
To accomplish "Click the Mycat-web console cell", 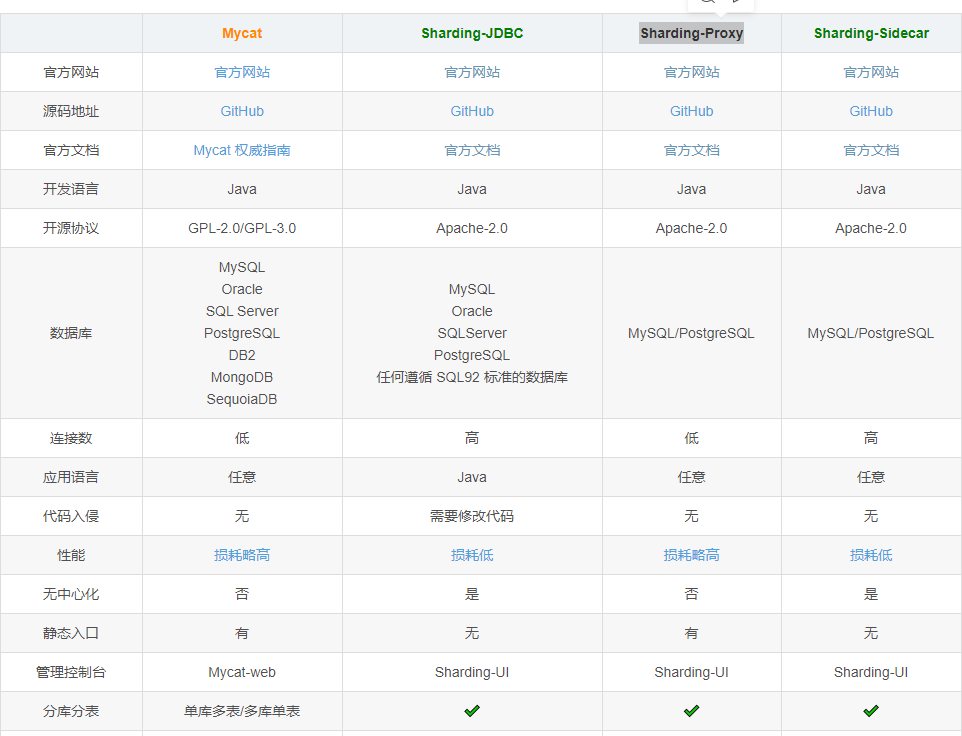I will [242, 672].
